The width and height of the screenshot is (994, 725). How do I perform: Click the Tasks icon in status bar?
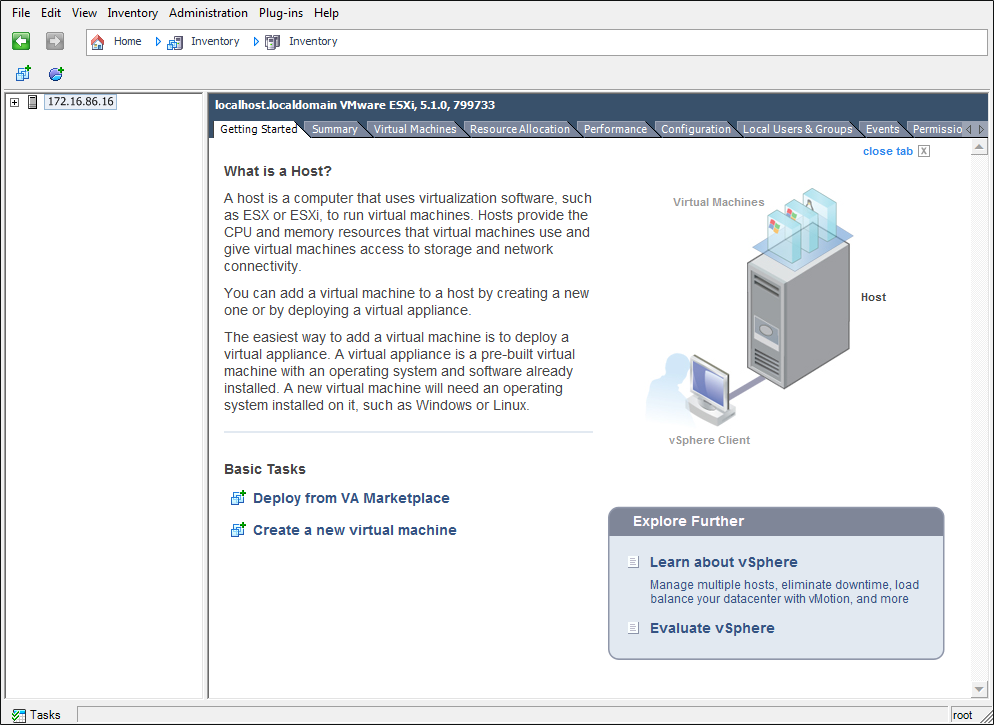click(x=18, y=715)
